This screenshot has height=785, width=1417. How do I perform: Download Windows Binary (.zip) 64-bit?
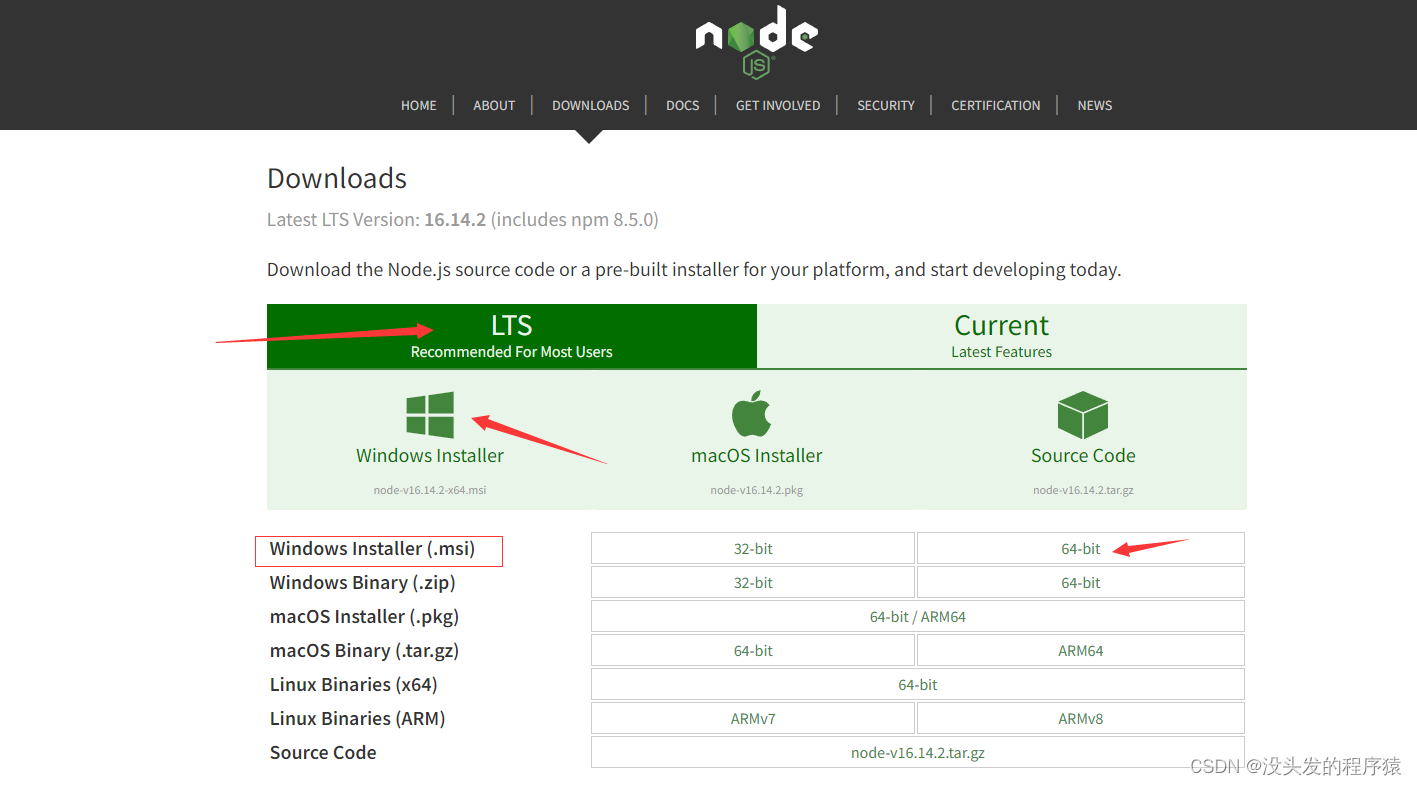click(x=1081, y=582)
